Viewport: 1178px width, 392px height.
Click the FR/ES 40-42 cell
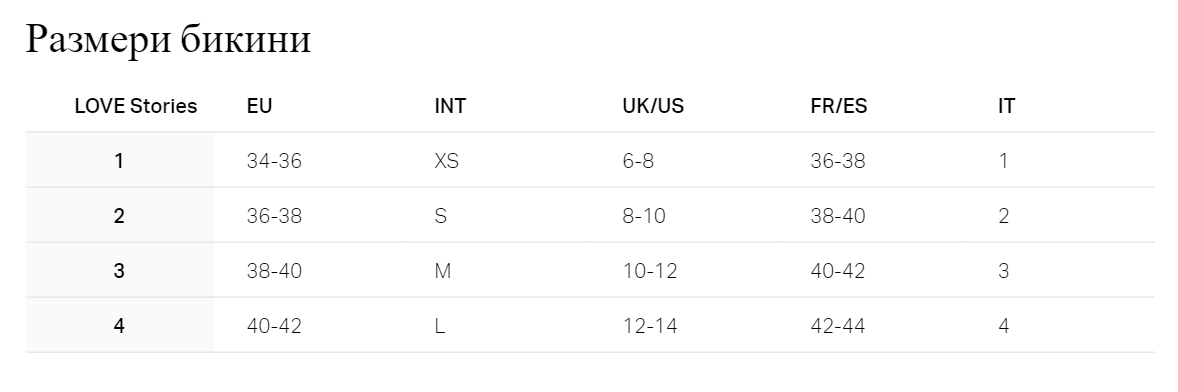pos(838,270)
